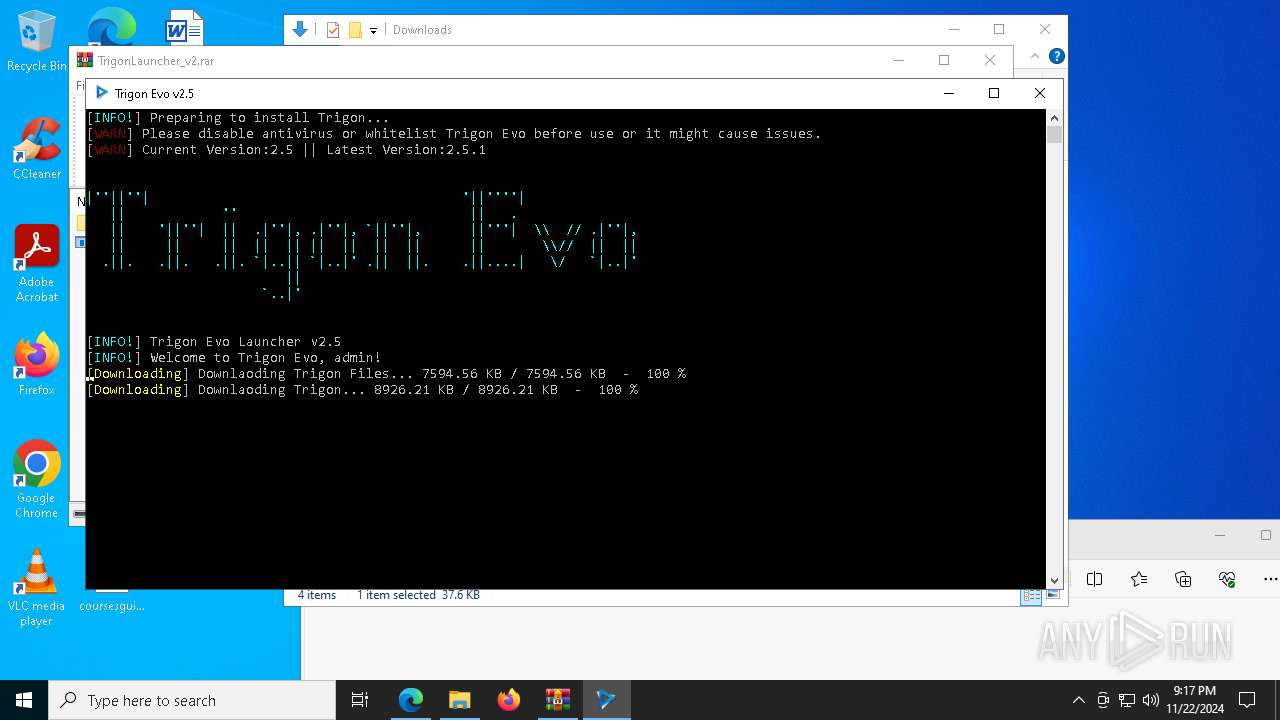1280x720 pixels.
Task: Click 'Welcome to Trigon Evo, admin!' line
Action: (234, 358)
